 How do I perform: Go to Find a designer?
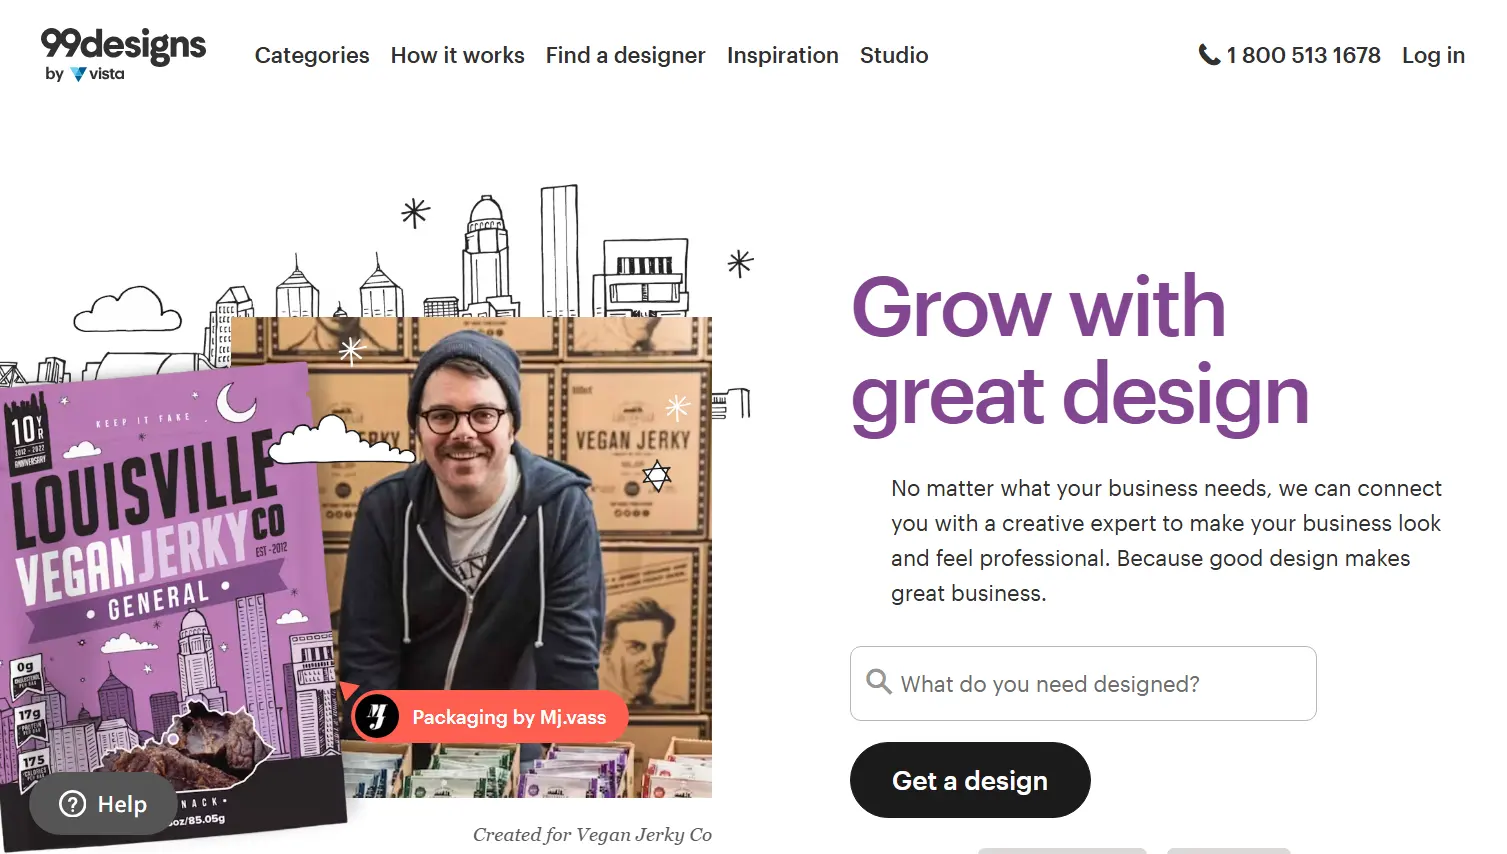[626, 55]
